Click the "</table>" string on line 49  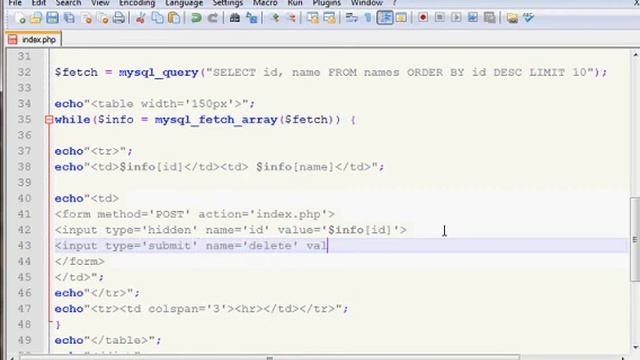pyautogui.click(x=120, y=340)
